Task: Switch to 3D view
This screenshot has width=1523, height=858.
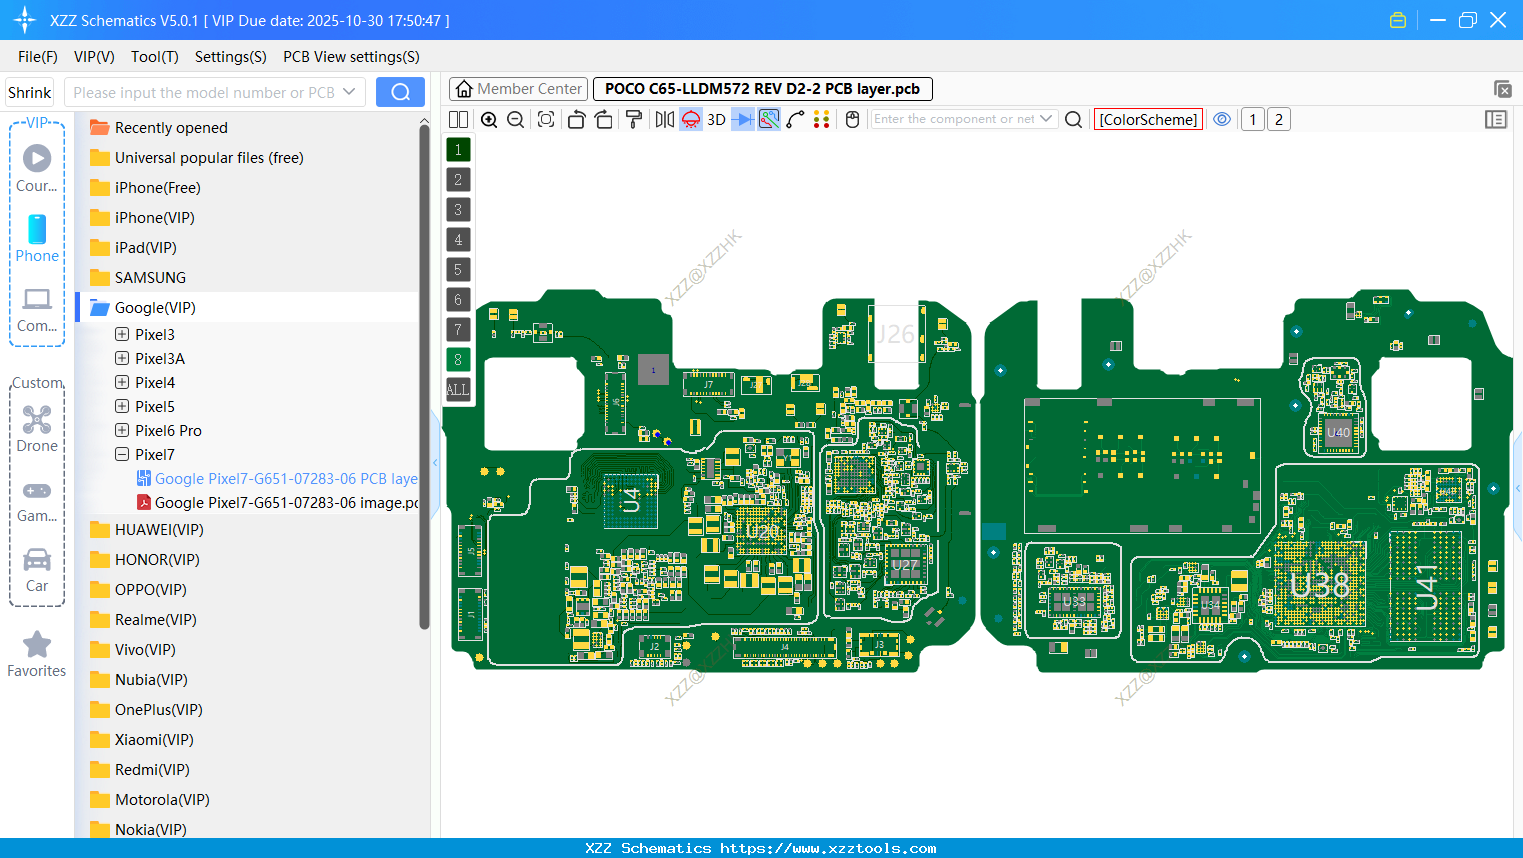Action: [x=716, y=119]
